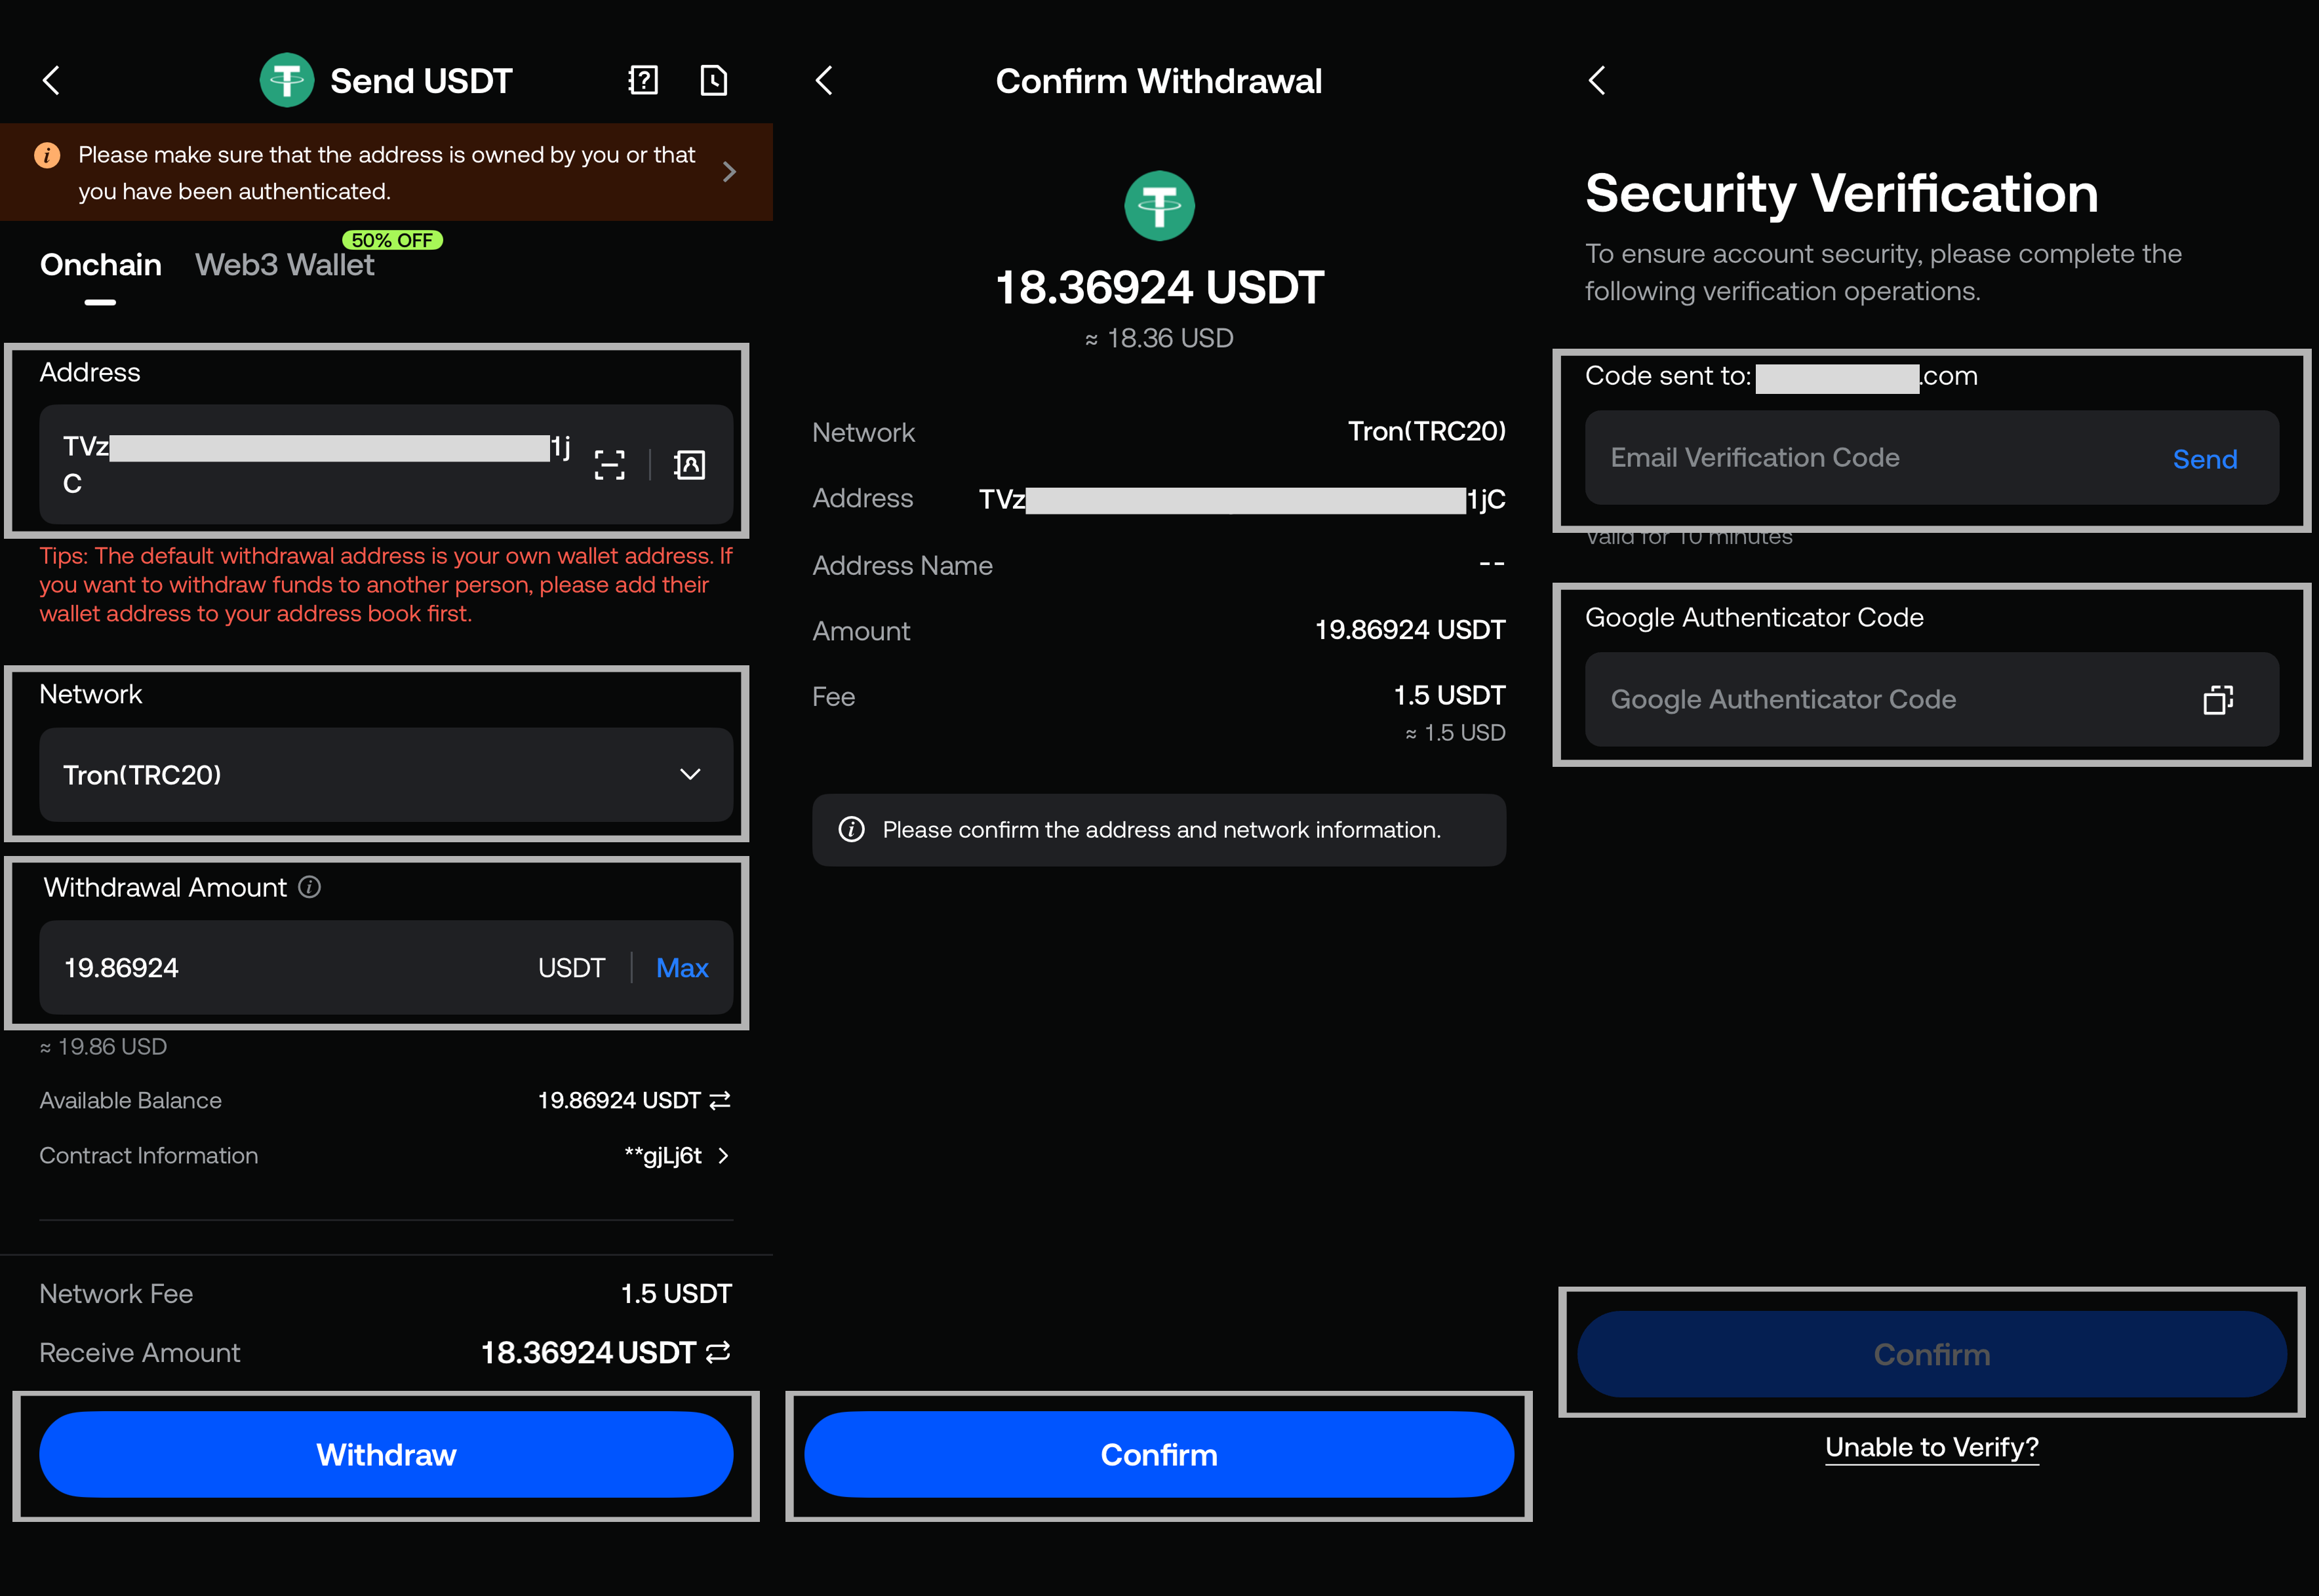
Task: Go back from the Confirm Withdrawal screen
Action: [x=825, y=81]
